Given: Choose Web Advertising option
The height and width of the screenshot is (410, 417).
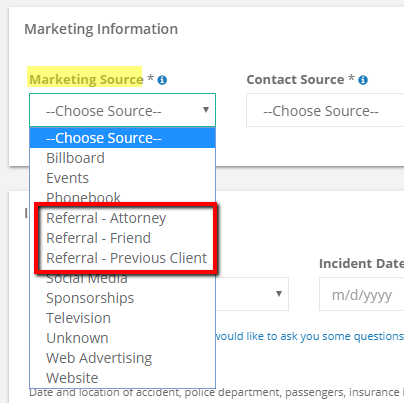Looking at the screenshot, I should point(123,358).
